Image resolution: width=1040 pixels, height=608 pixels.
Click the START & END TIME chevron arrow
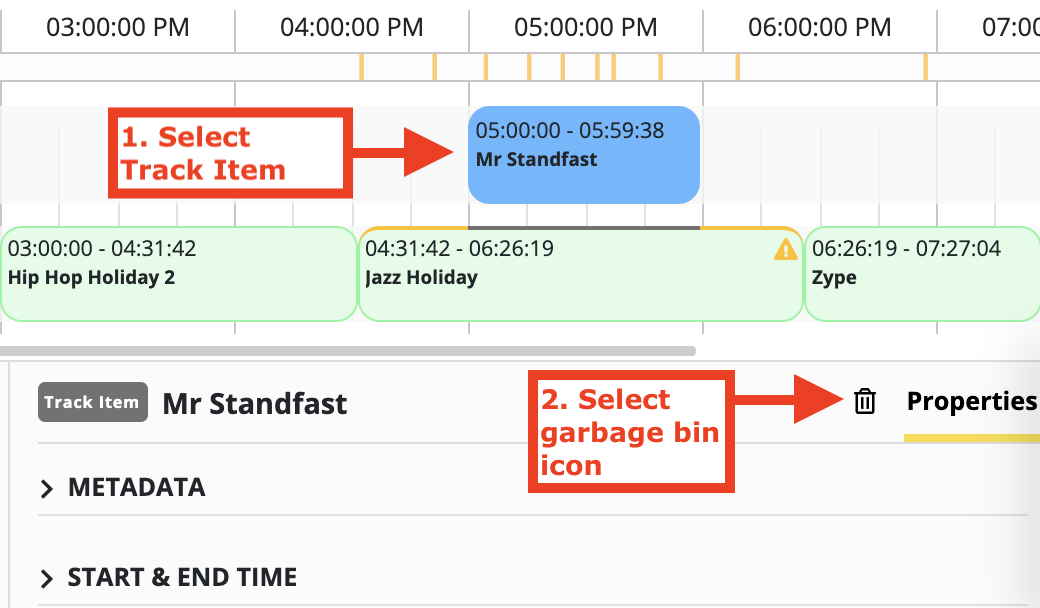(x=46, y=579)
